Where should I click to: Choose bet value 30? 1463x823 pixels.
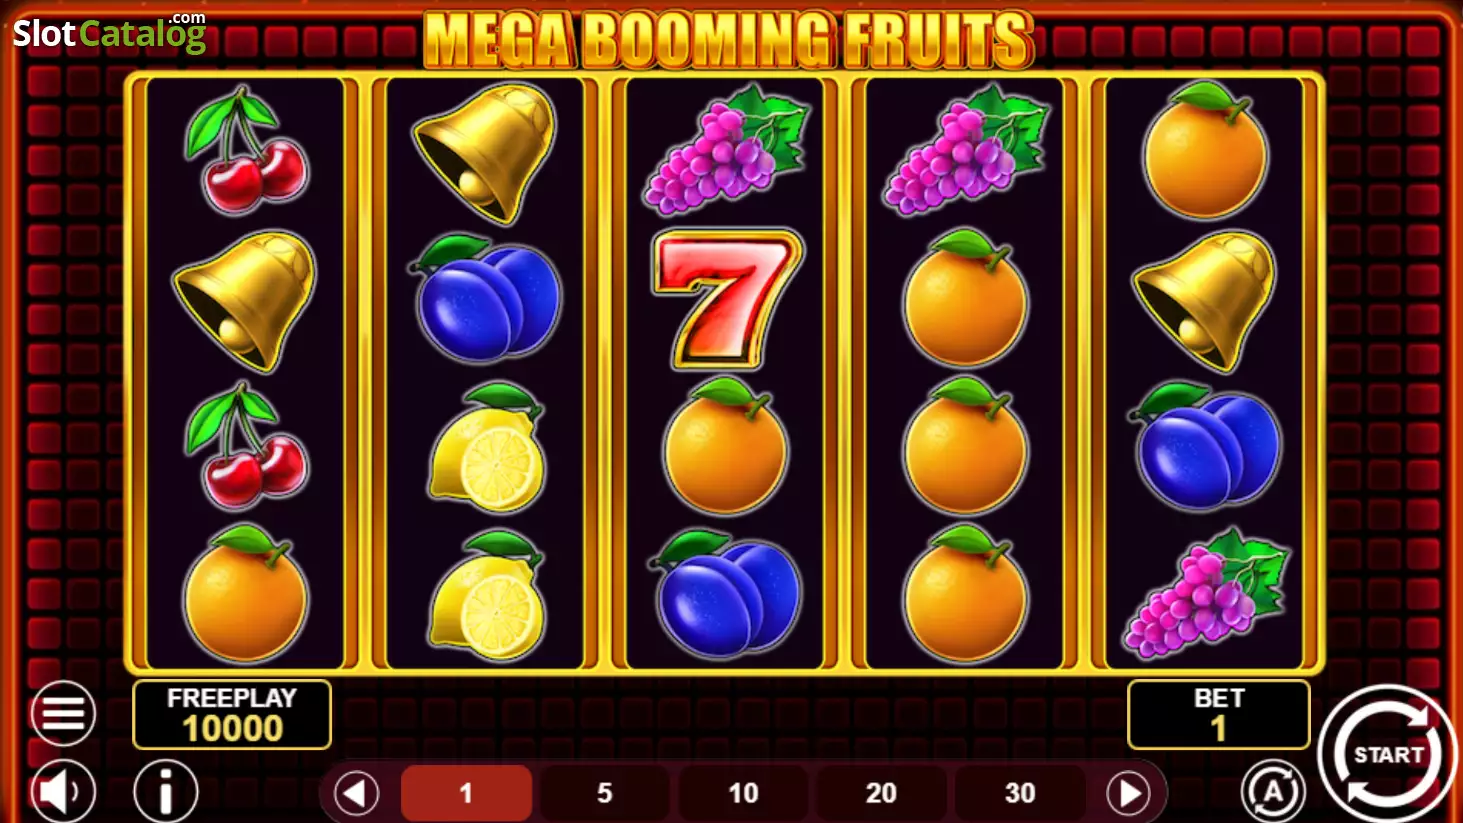(1020, 793)
